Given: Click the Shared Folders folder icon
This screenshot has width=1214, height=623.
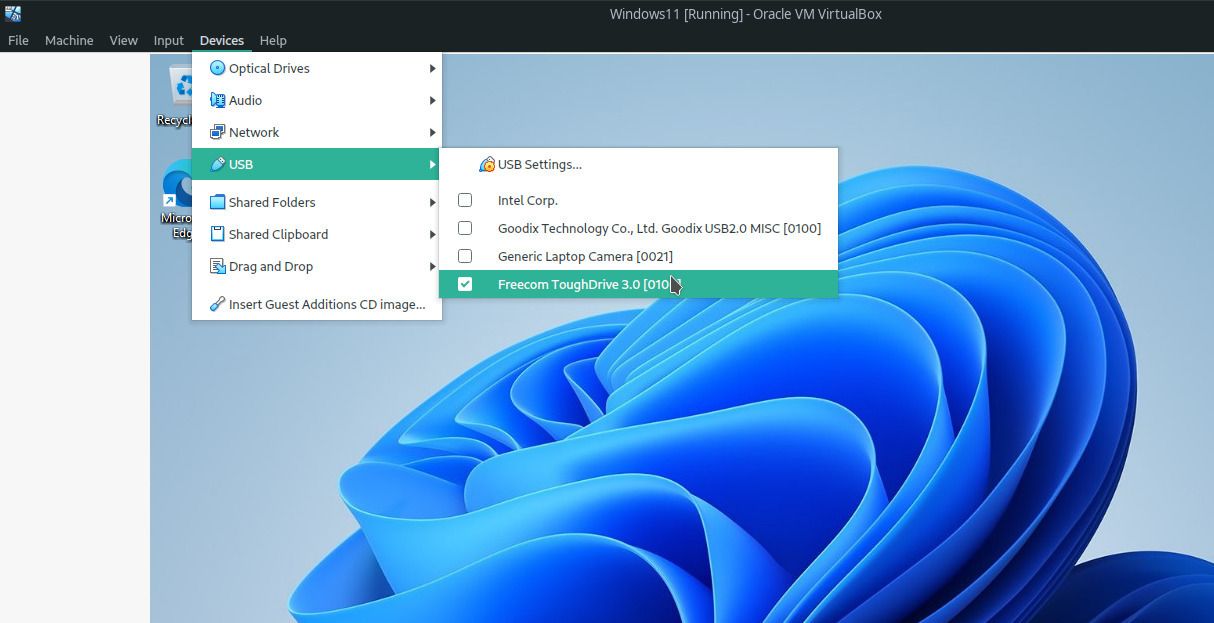Looking at the screenshot, I should click(x=217, y=202).
